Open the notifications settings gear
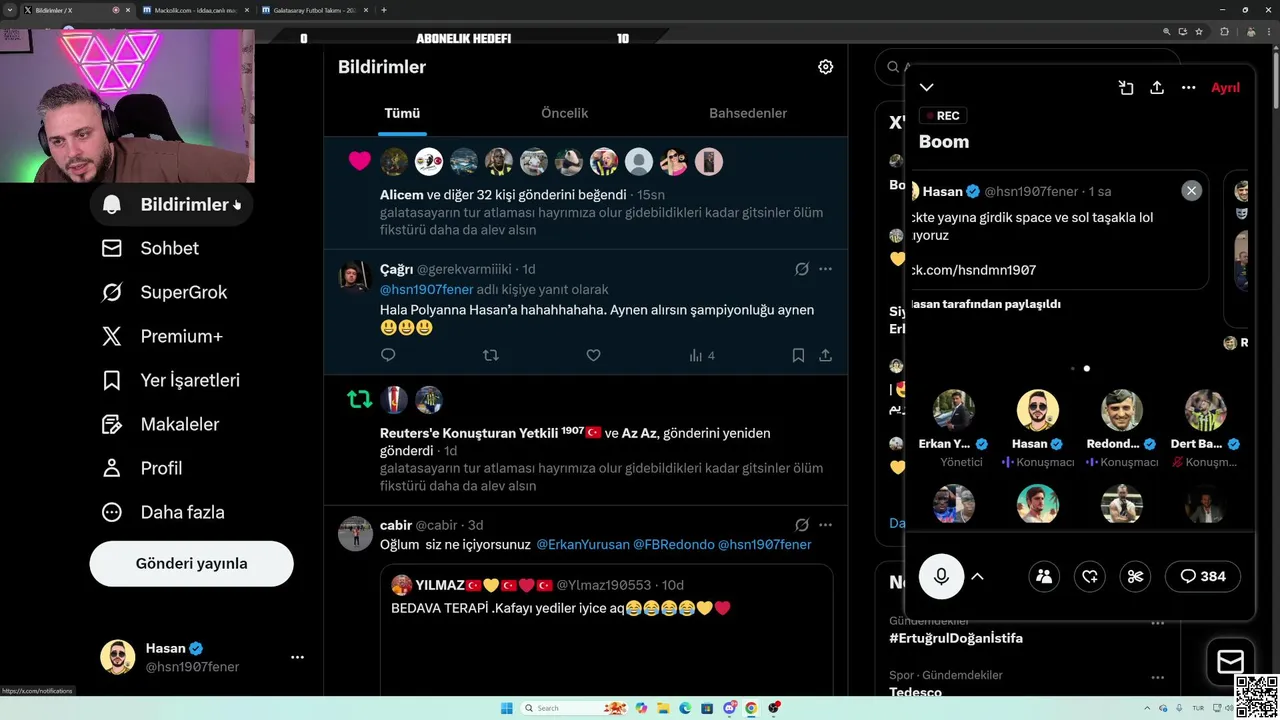The width and height of the screenshot is (1280, 720). pos(825,67)
